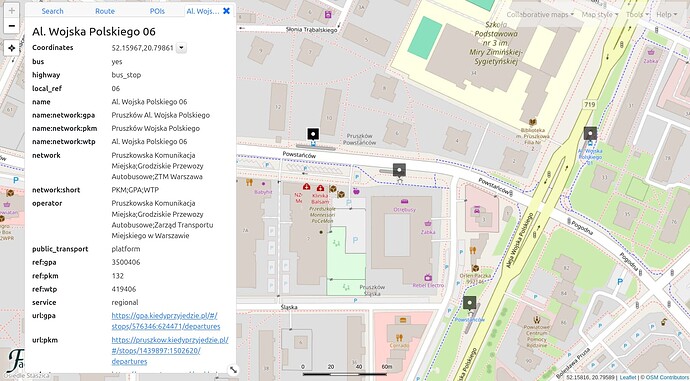Zoom out of the map

tap(11, 26)
